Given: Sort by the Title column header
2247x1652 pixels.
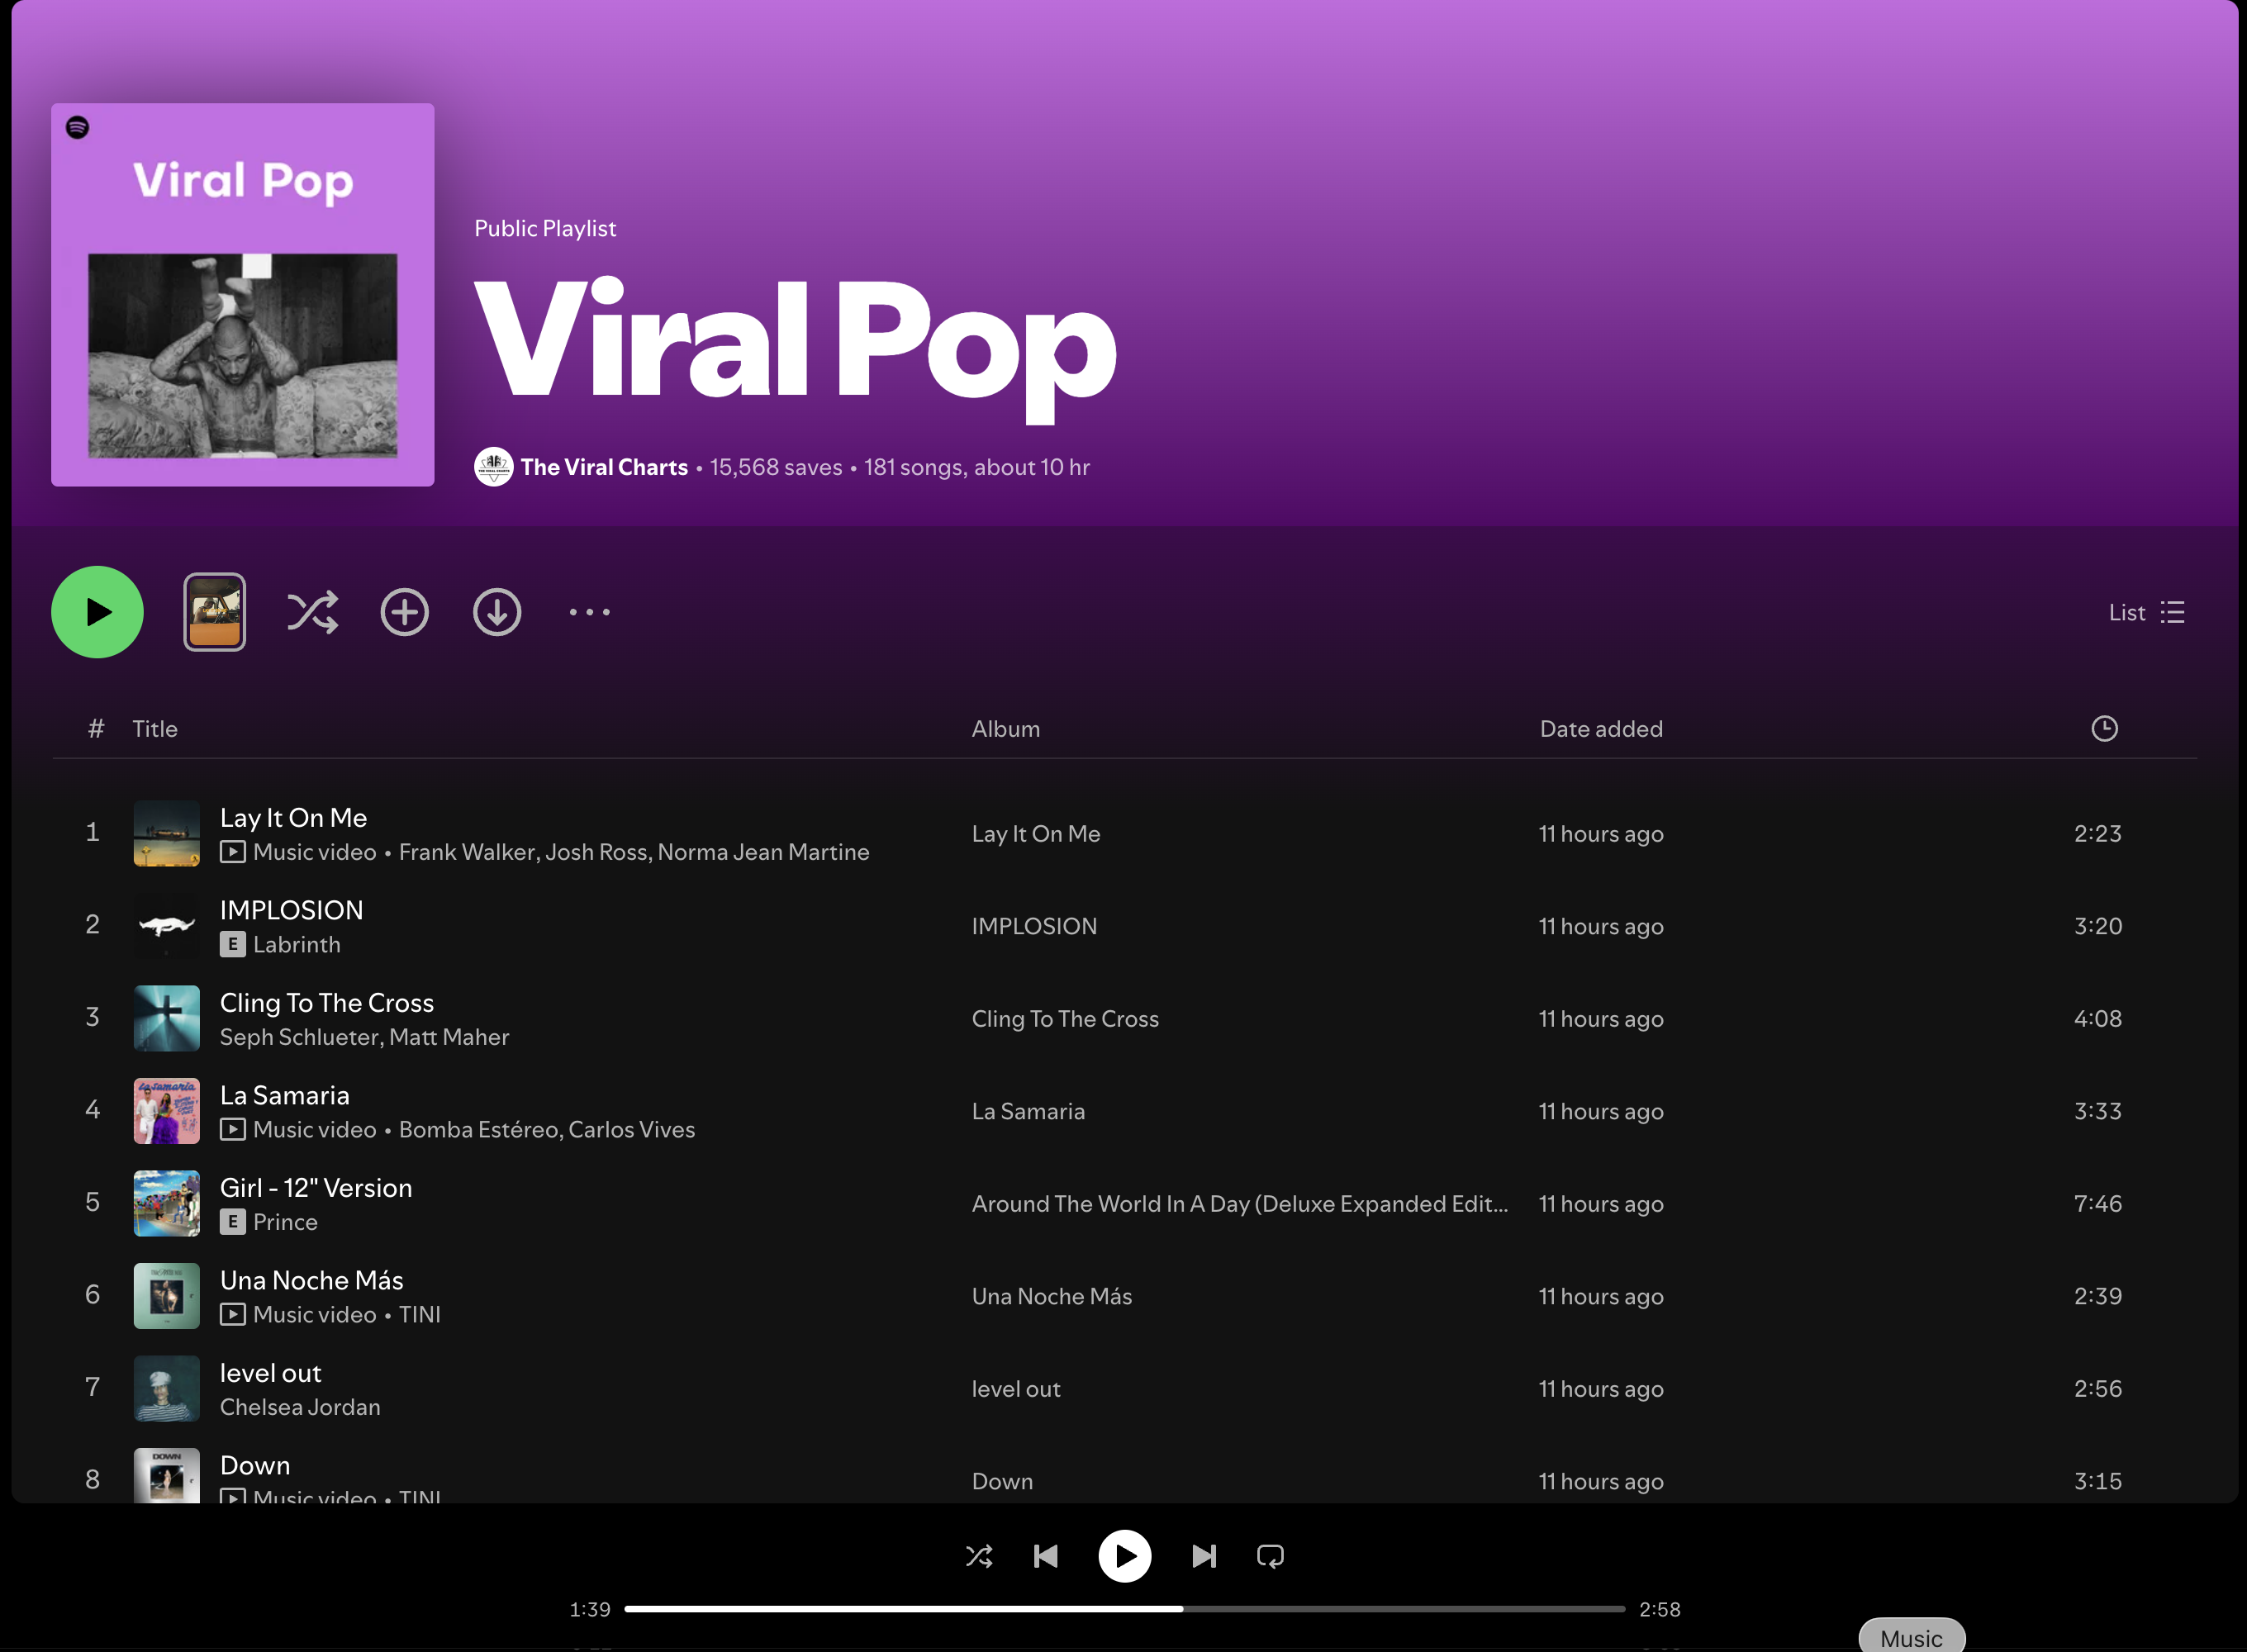Looking at the screenshot, I should (x=155, y=729).
